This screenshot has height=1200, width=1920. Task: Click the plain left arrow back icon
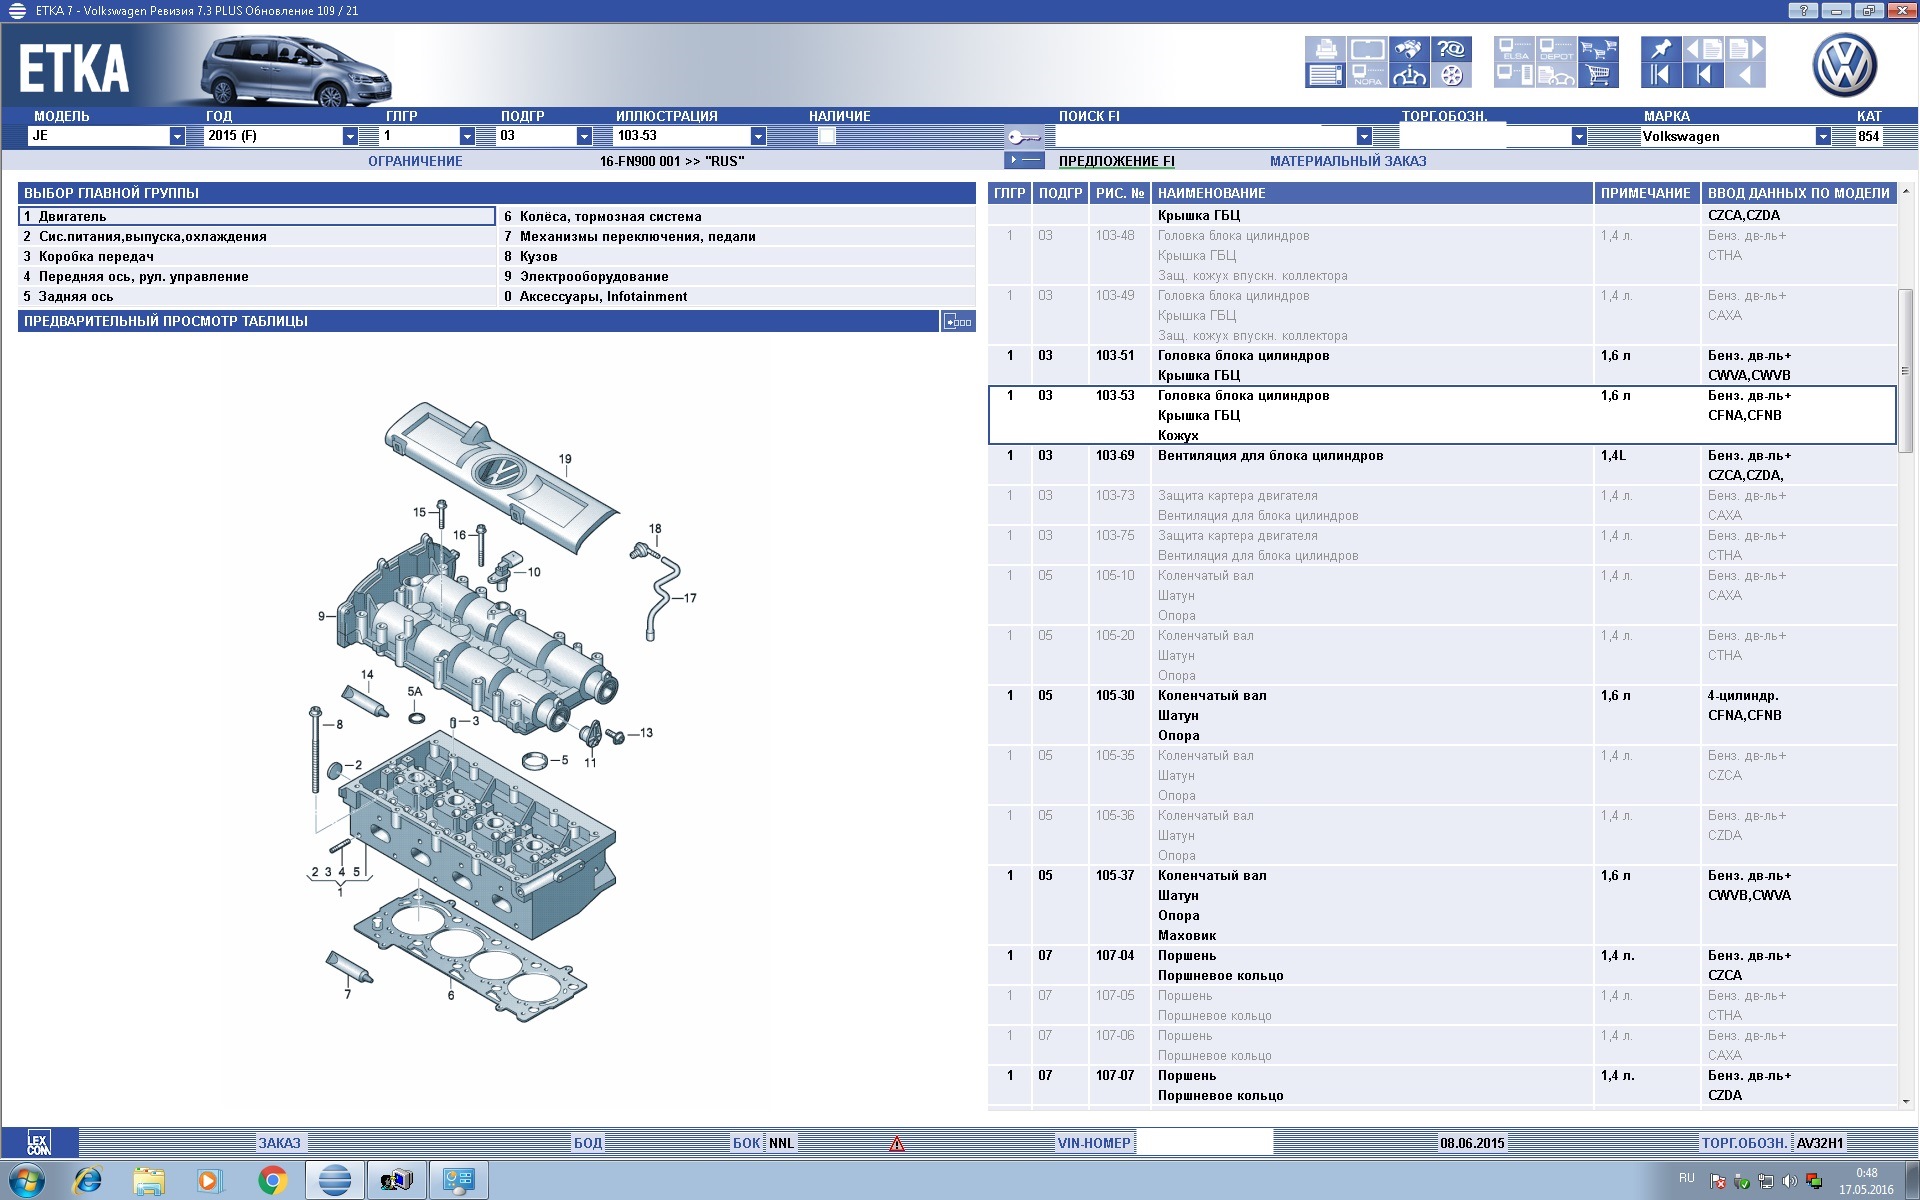coord(1745,75)
